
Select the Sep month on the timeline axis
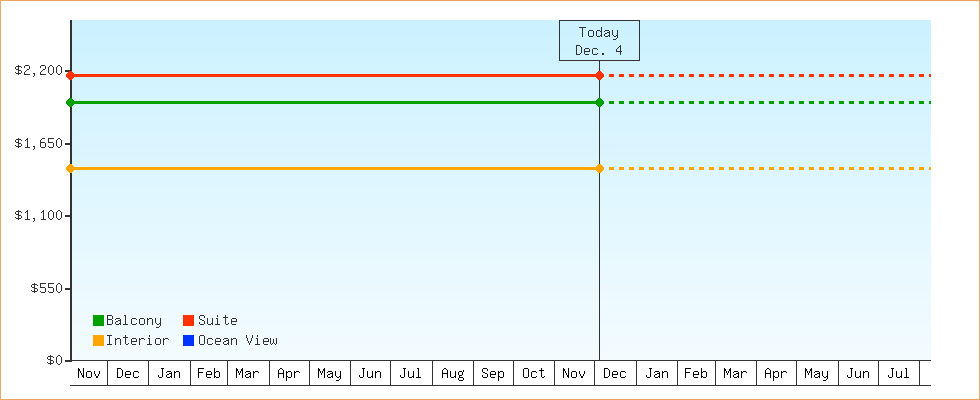coord(493,374)
